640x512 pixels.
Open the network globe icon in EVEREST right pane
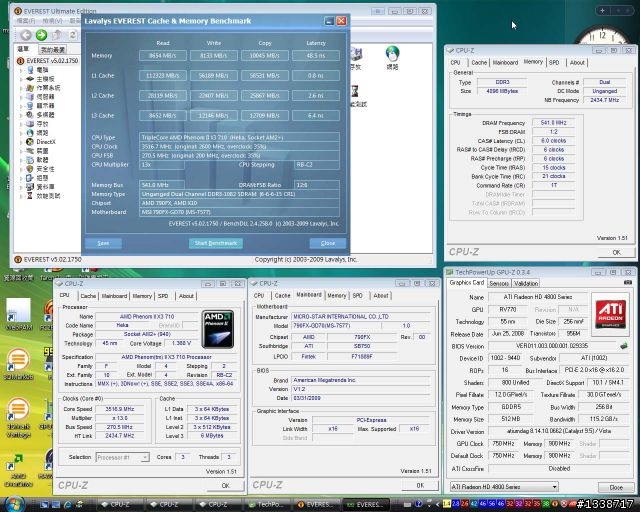392,53
